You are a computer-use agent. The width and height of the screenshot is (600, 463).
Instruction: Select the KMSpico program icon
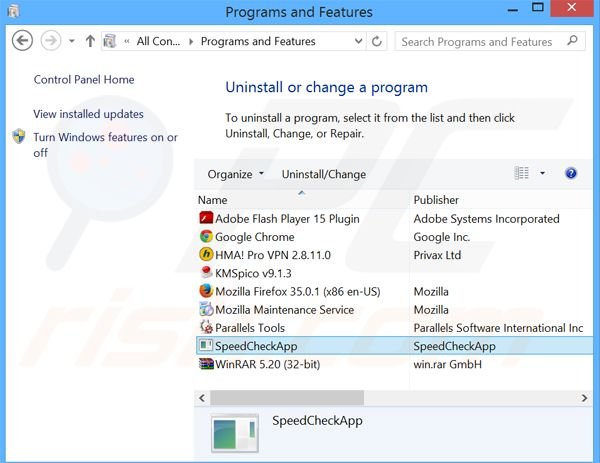(206, 273)
